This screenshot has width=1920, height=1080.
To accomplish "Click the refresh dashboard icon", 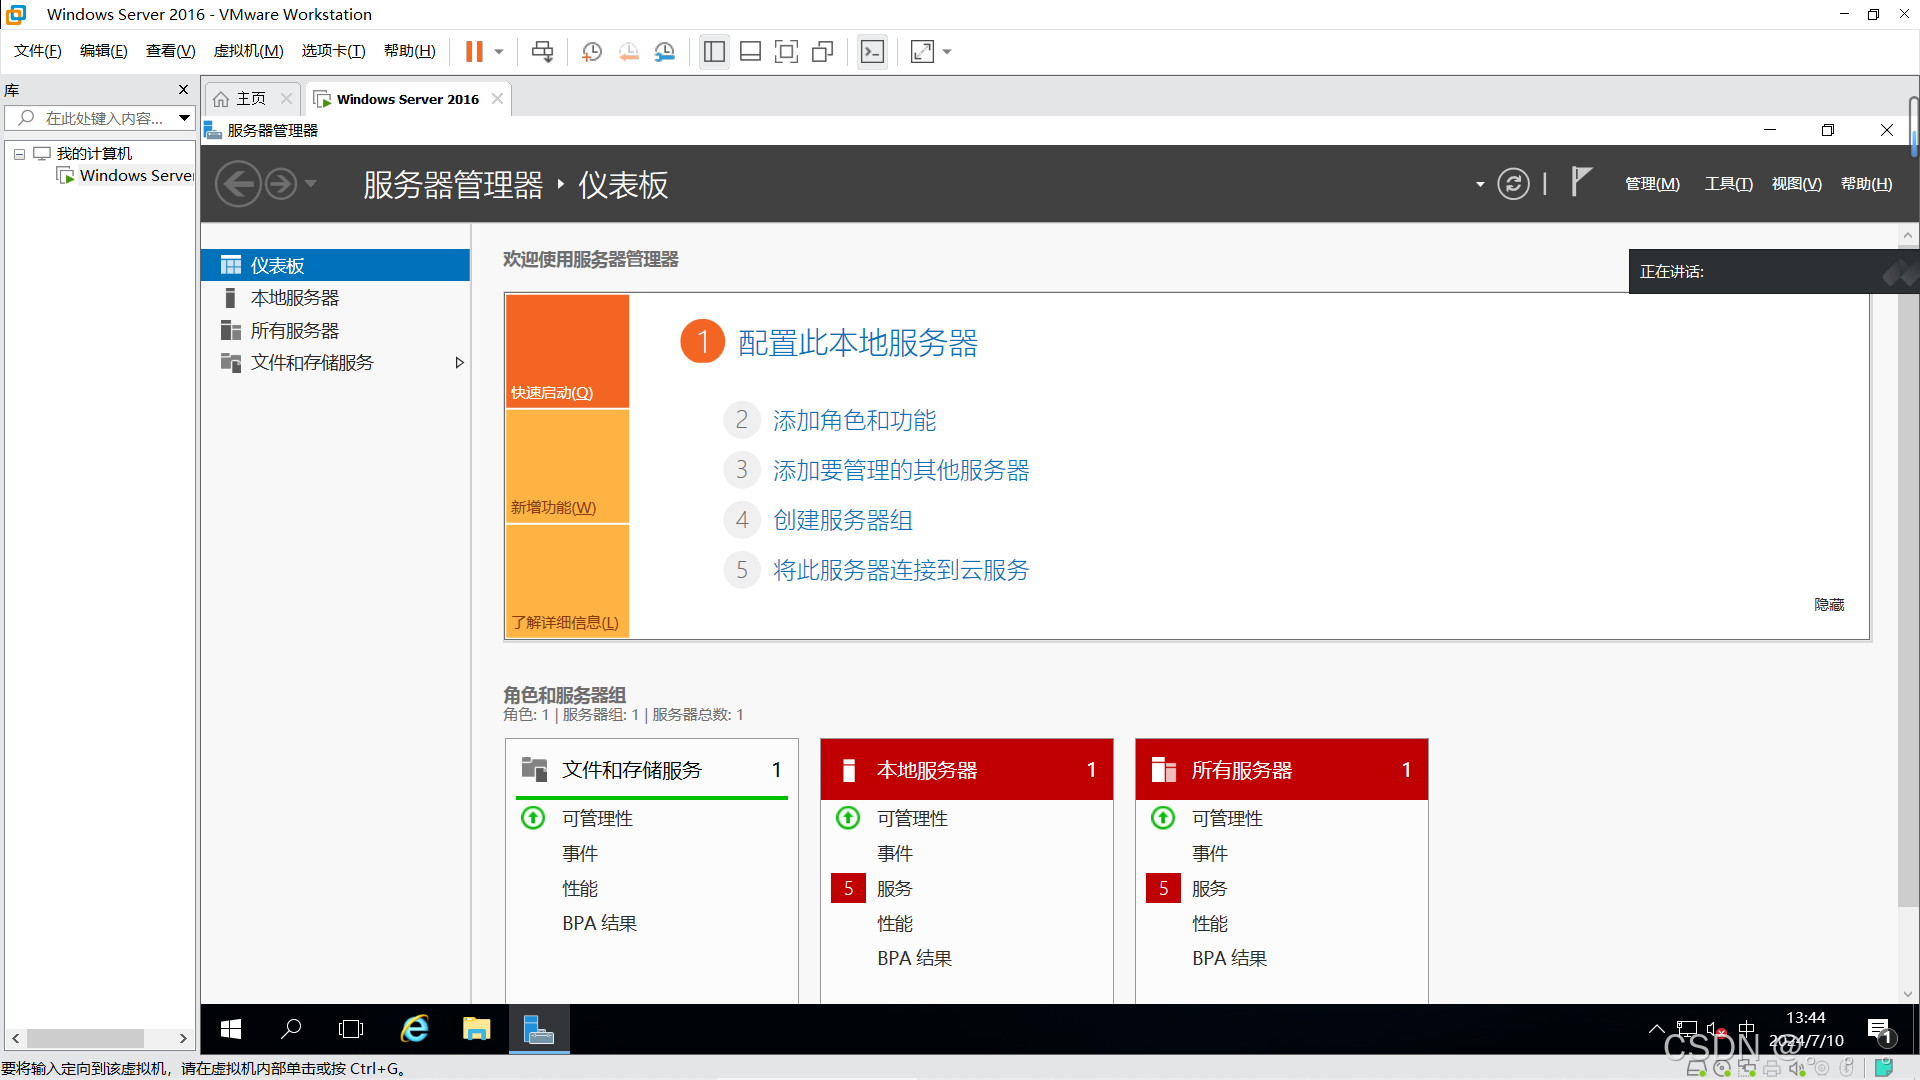I will click(x=1513, y=184).
